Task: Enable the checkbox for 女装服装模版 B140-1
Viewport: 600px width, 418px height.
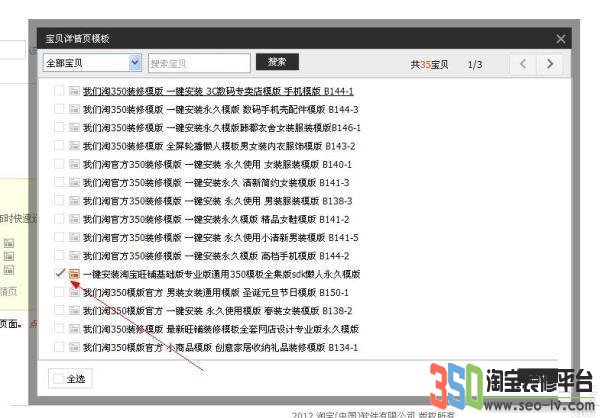Action: click(x=59, y=164)
